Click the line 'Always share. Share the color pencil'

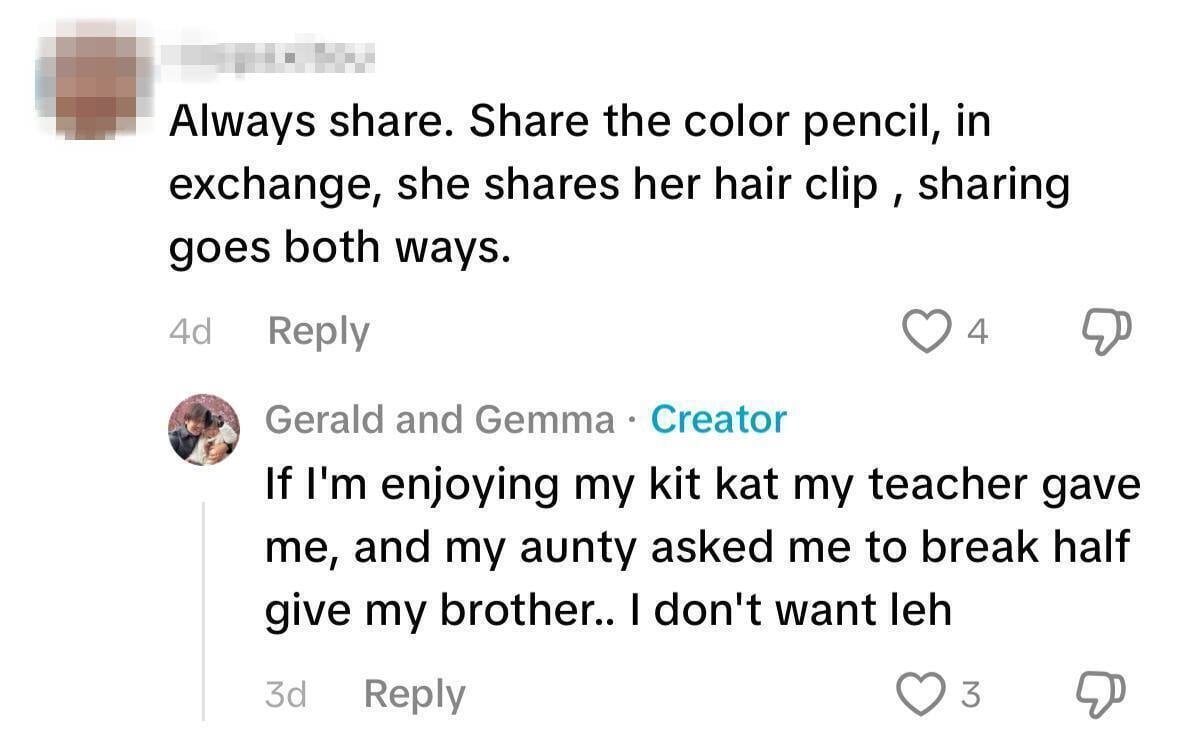[x=578, y=122]
